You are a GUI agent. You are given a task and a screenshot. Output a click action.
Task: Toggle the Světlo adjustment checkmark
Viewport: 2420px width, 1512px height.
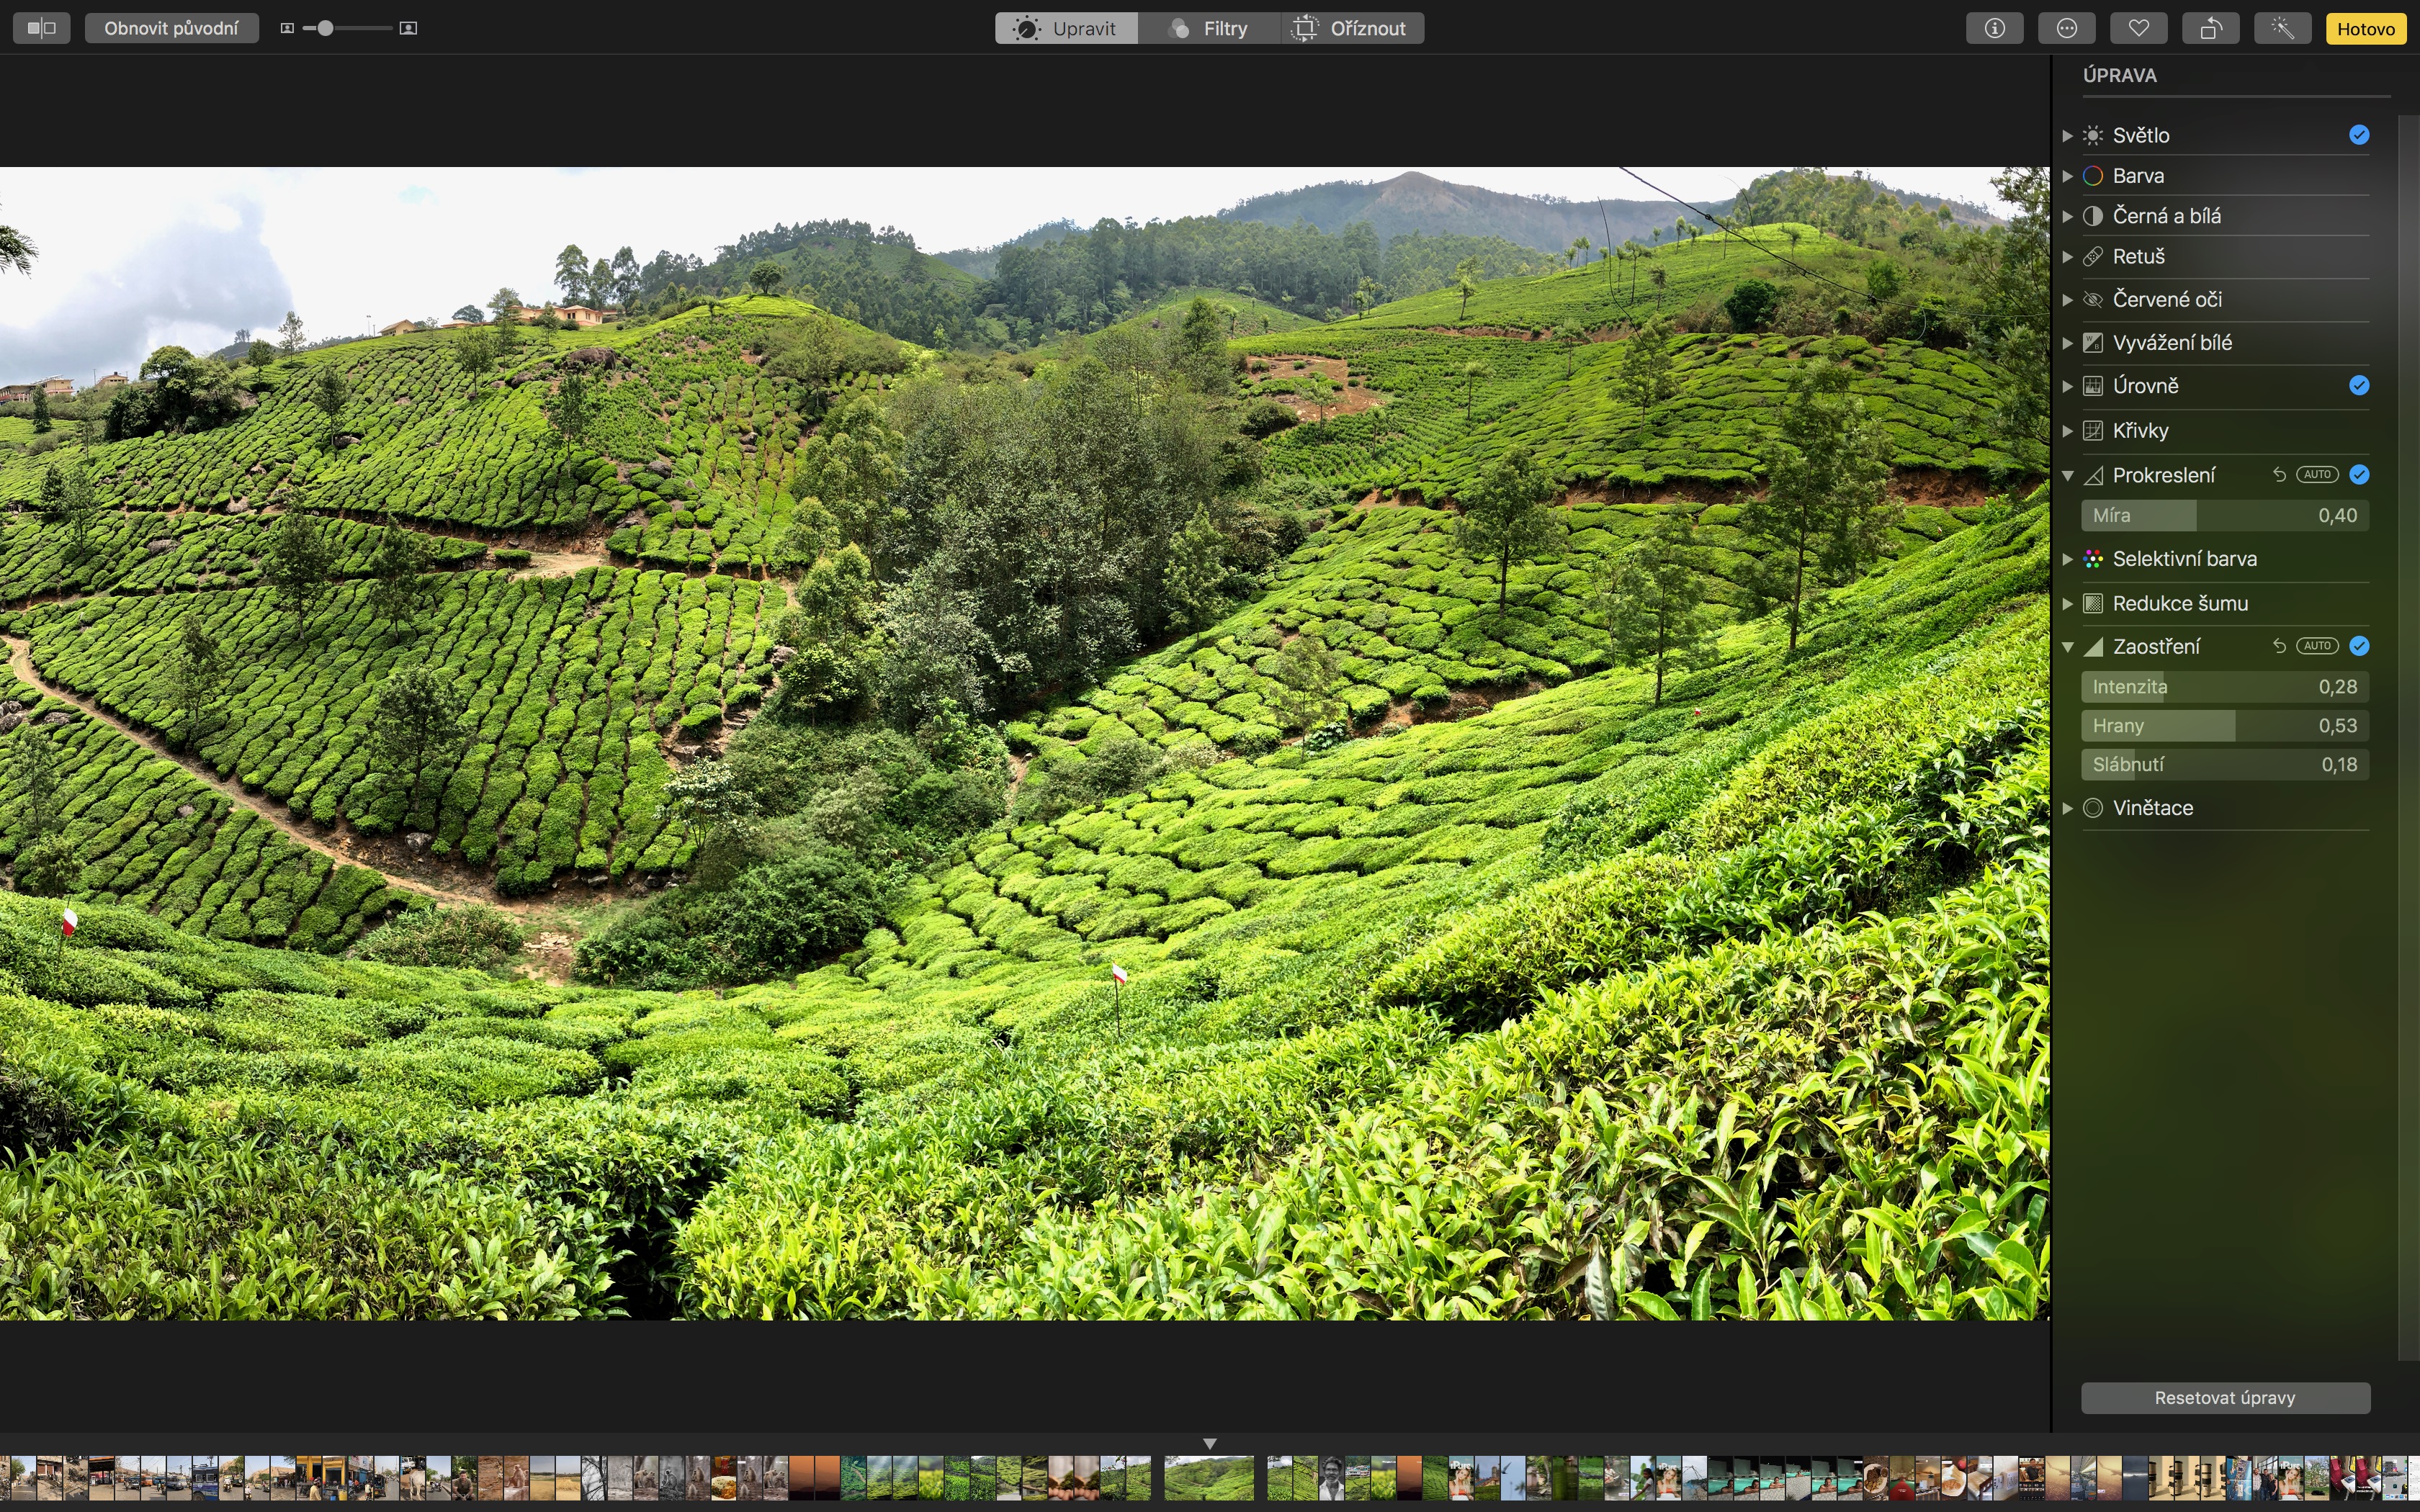[x=2359, y=135]
